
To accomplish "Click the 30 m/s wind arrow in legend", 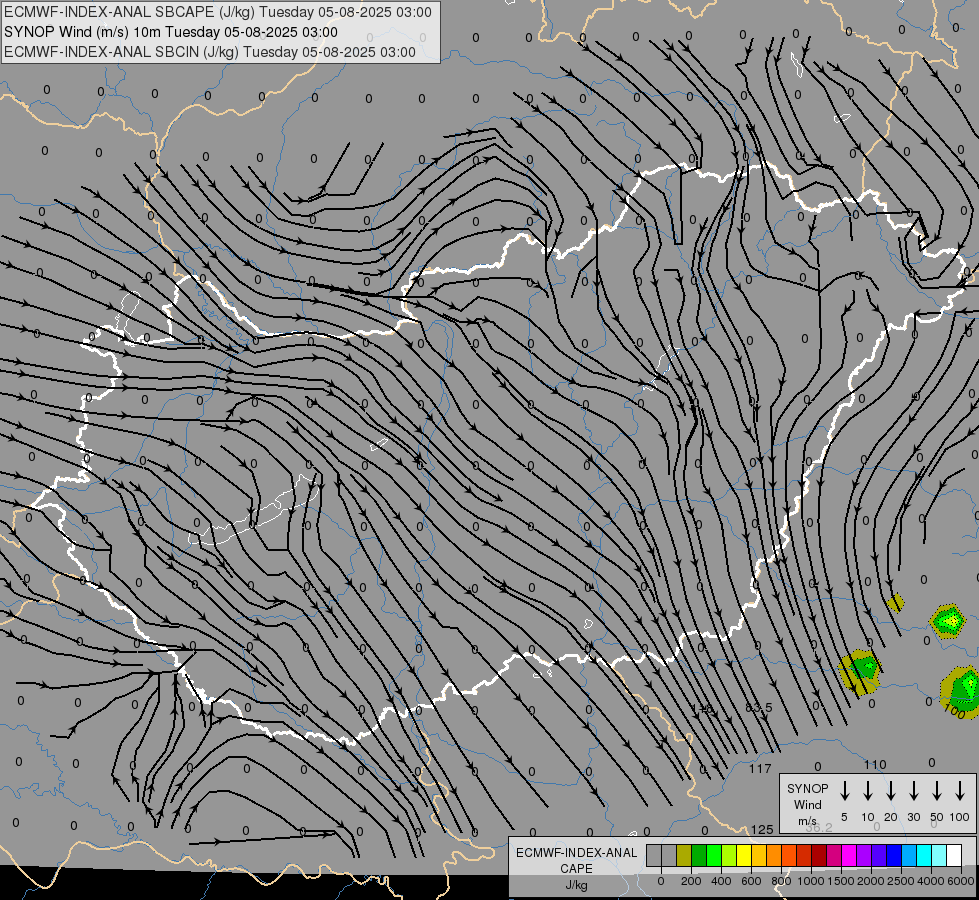I will coord(913,791).
